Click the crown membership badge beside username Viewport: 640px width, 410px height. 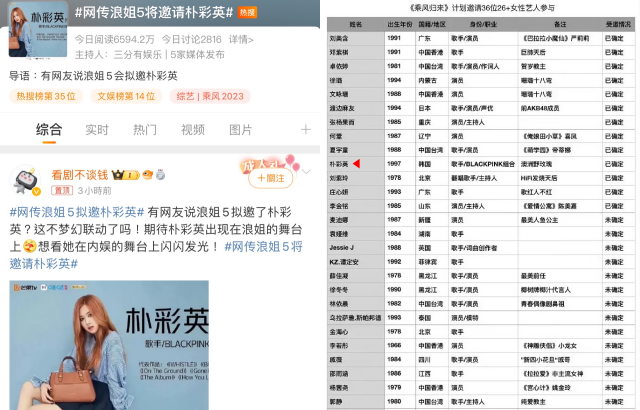tap(125, 175)
